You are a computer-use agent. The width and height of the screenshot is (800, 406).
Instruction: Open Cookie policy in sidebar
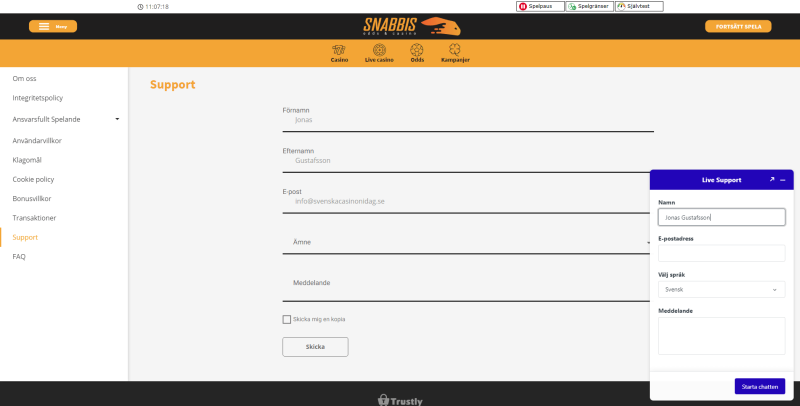(33, 180)
